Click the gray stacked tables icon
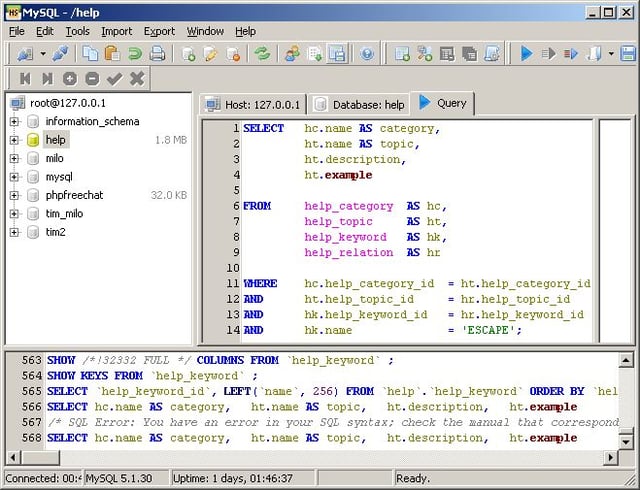640x490 pixels. 469,53
